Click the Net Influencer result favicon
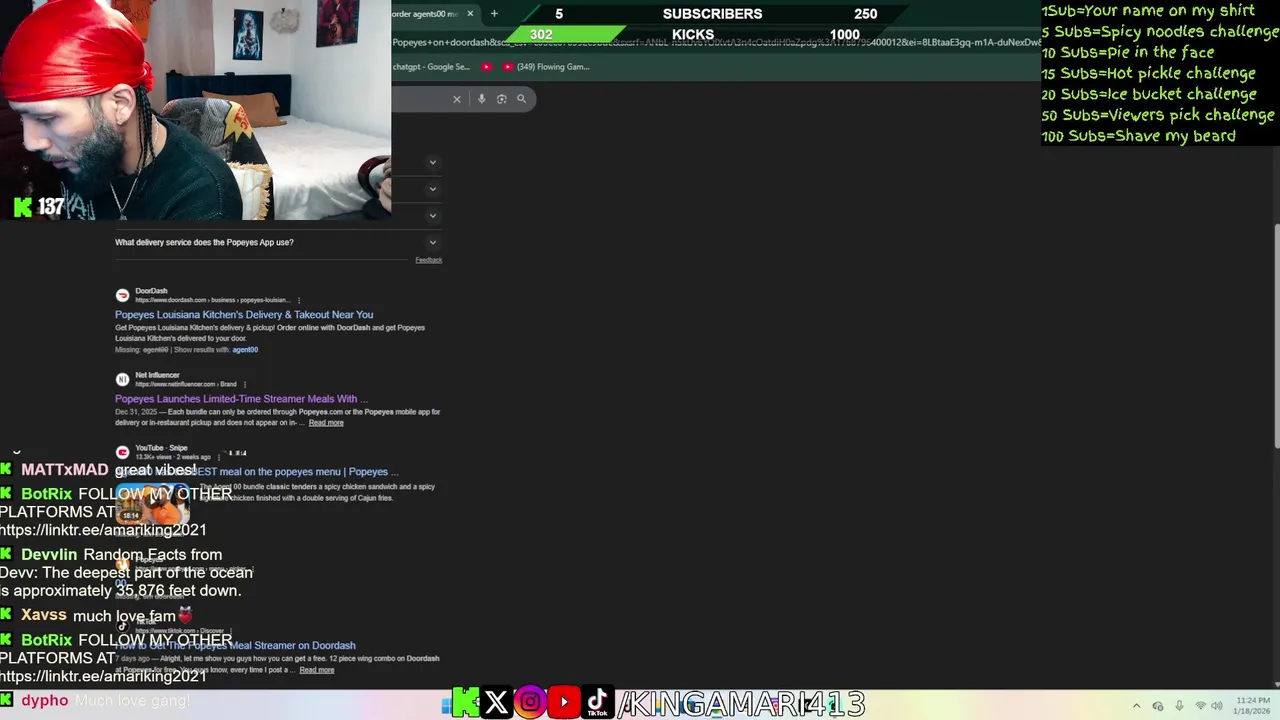Image resolution: width=1280 pixels, height=720 pixels. [x=122, y=379]
